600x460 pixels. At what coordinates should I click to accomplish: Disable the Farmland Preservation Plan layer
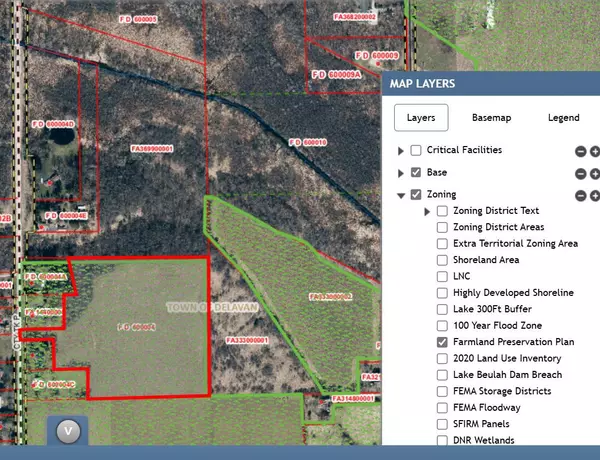tap(442, 342)
